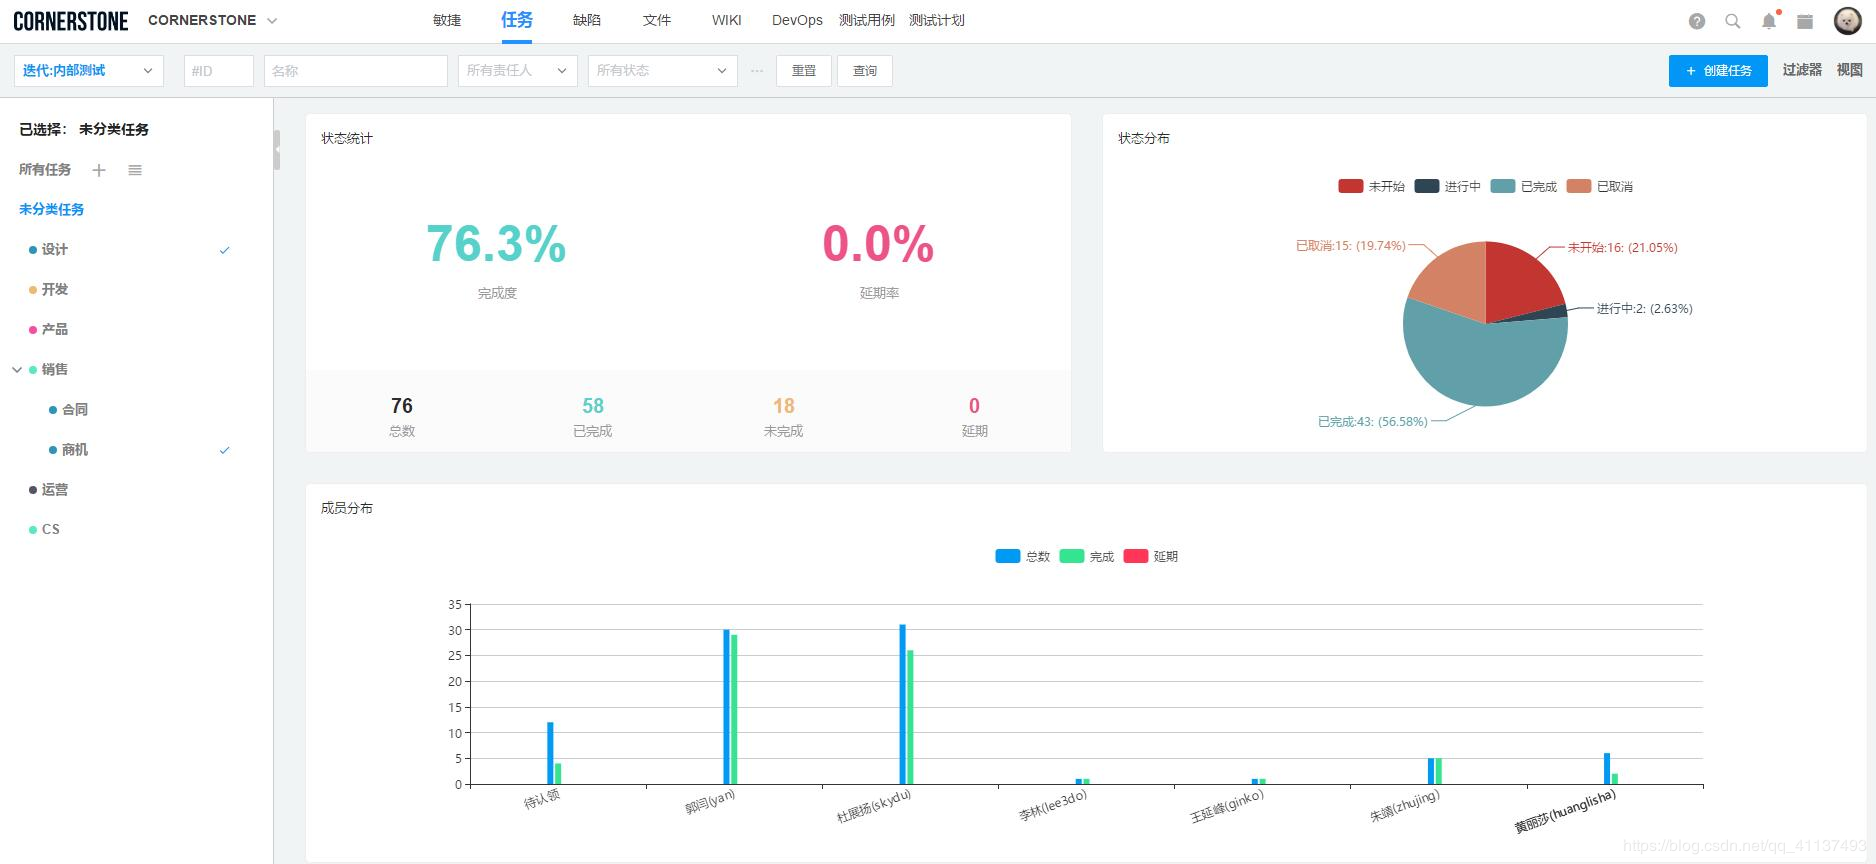1876x864 pixels.
Task: Collapse the sidebar with the panel handle
Action: 277,149
